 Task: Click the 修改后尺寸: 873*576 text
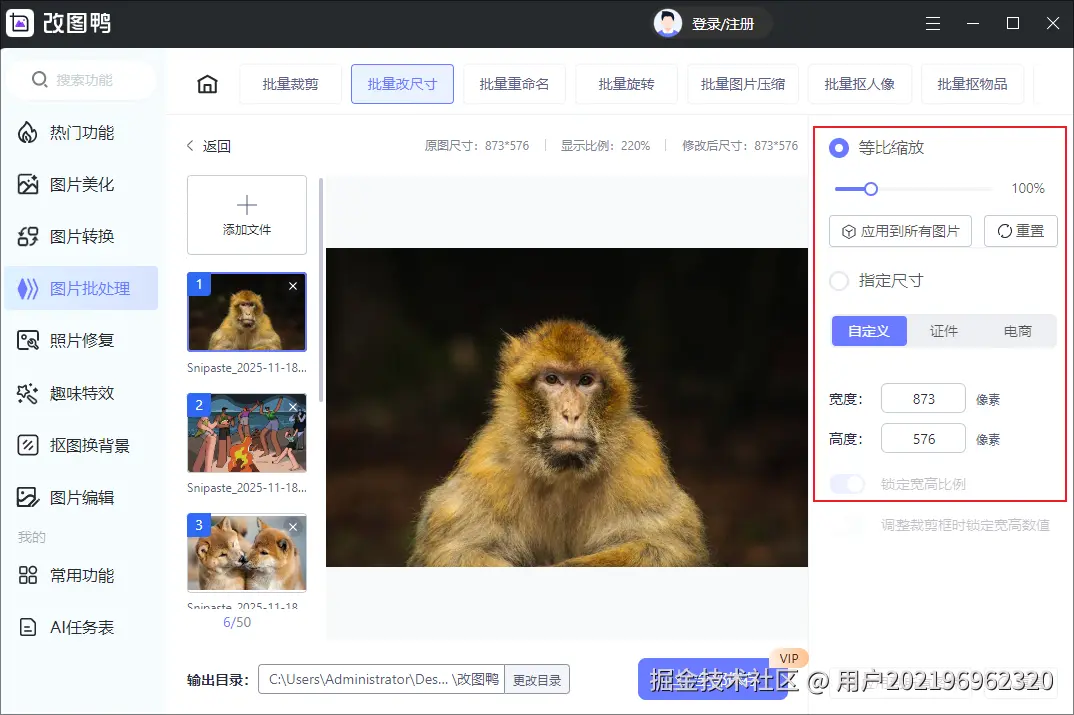click(740, 146)
